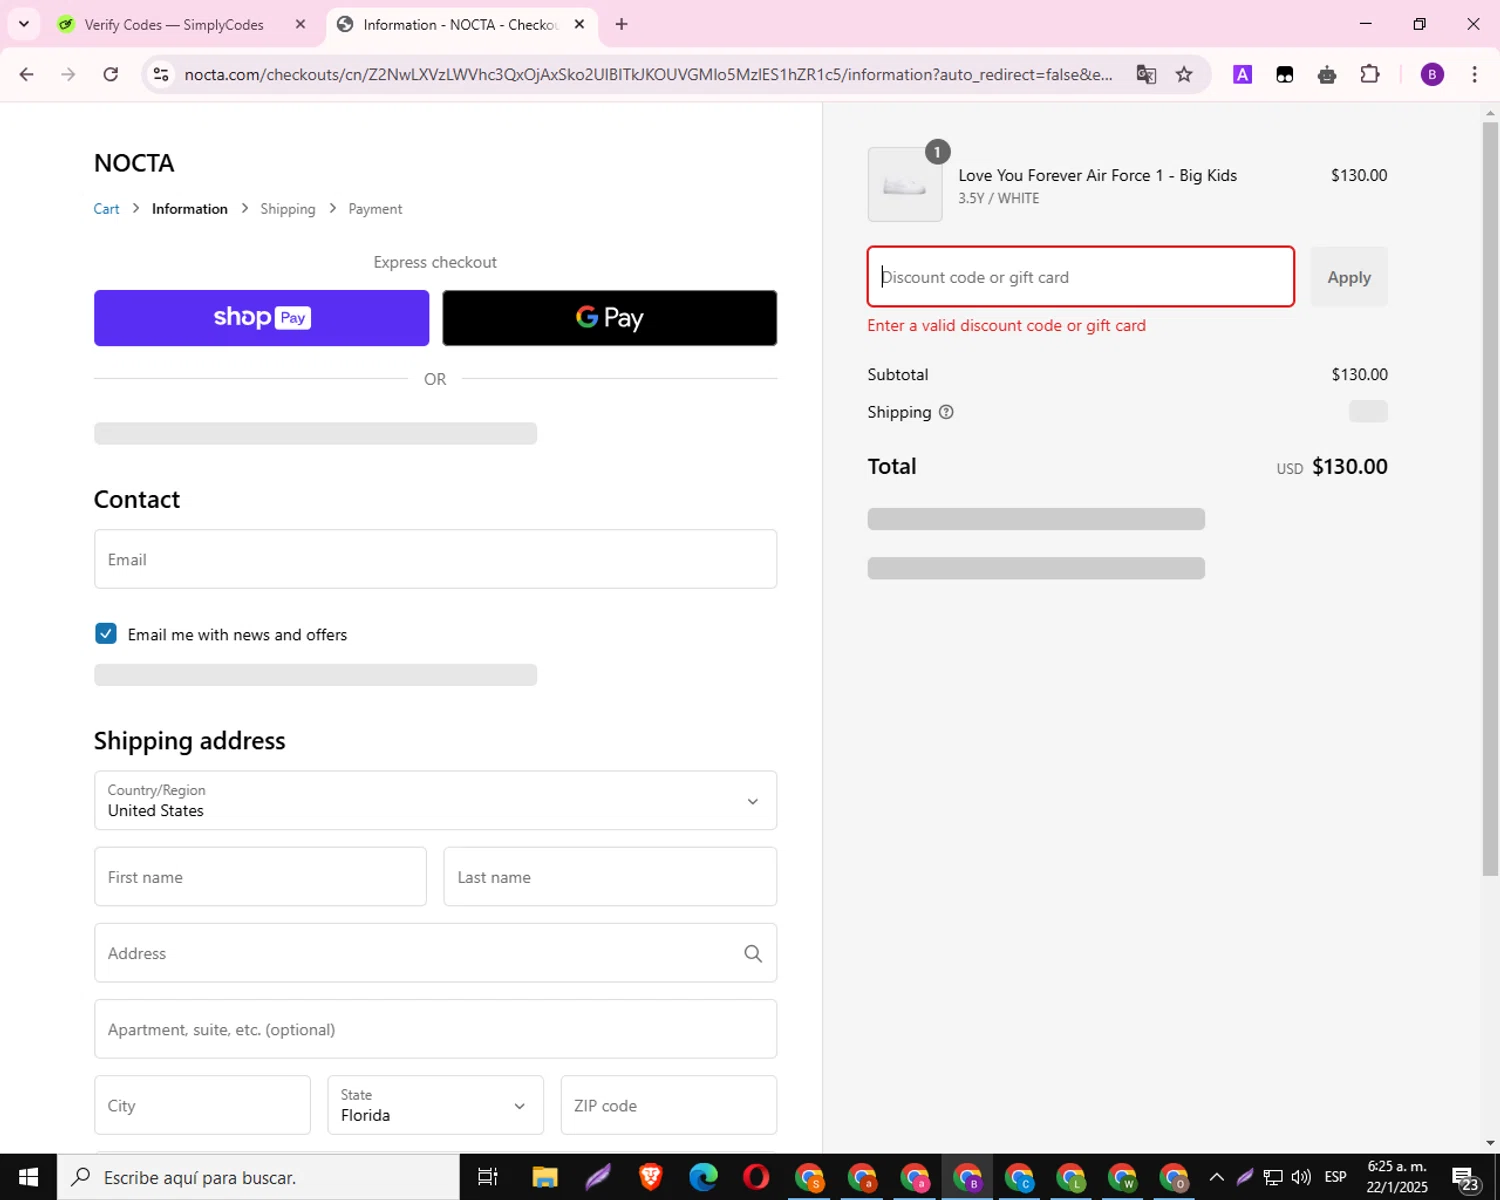Click the address search magnifier icon
This screenshot has width=1500, height=1200.
[x=753, y=954]
